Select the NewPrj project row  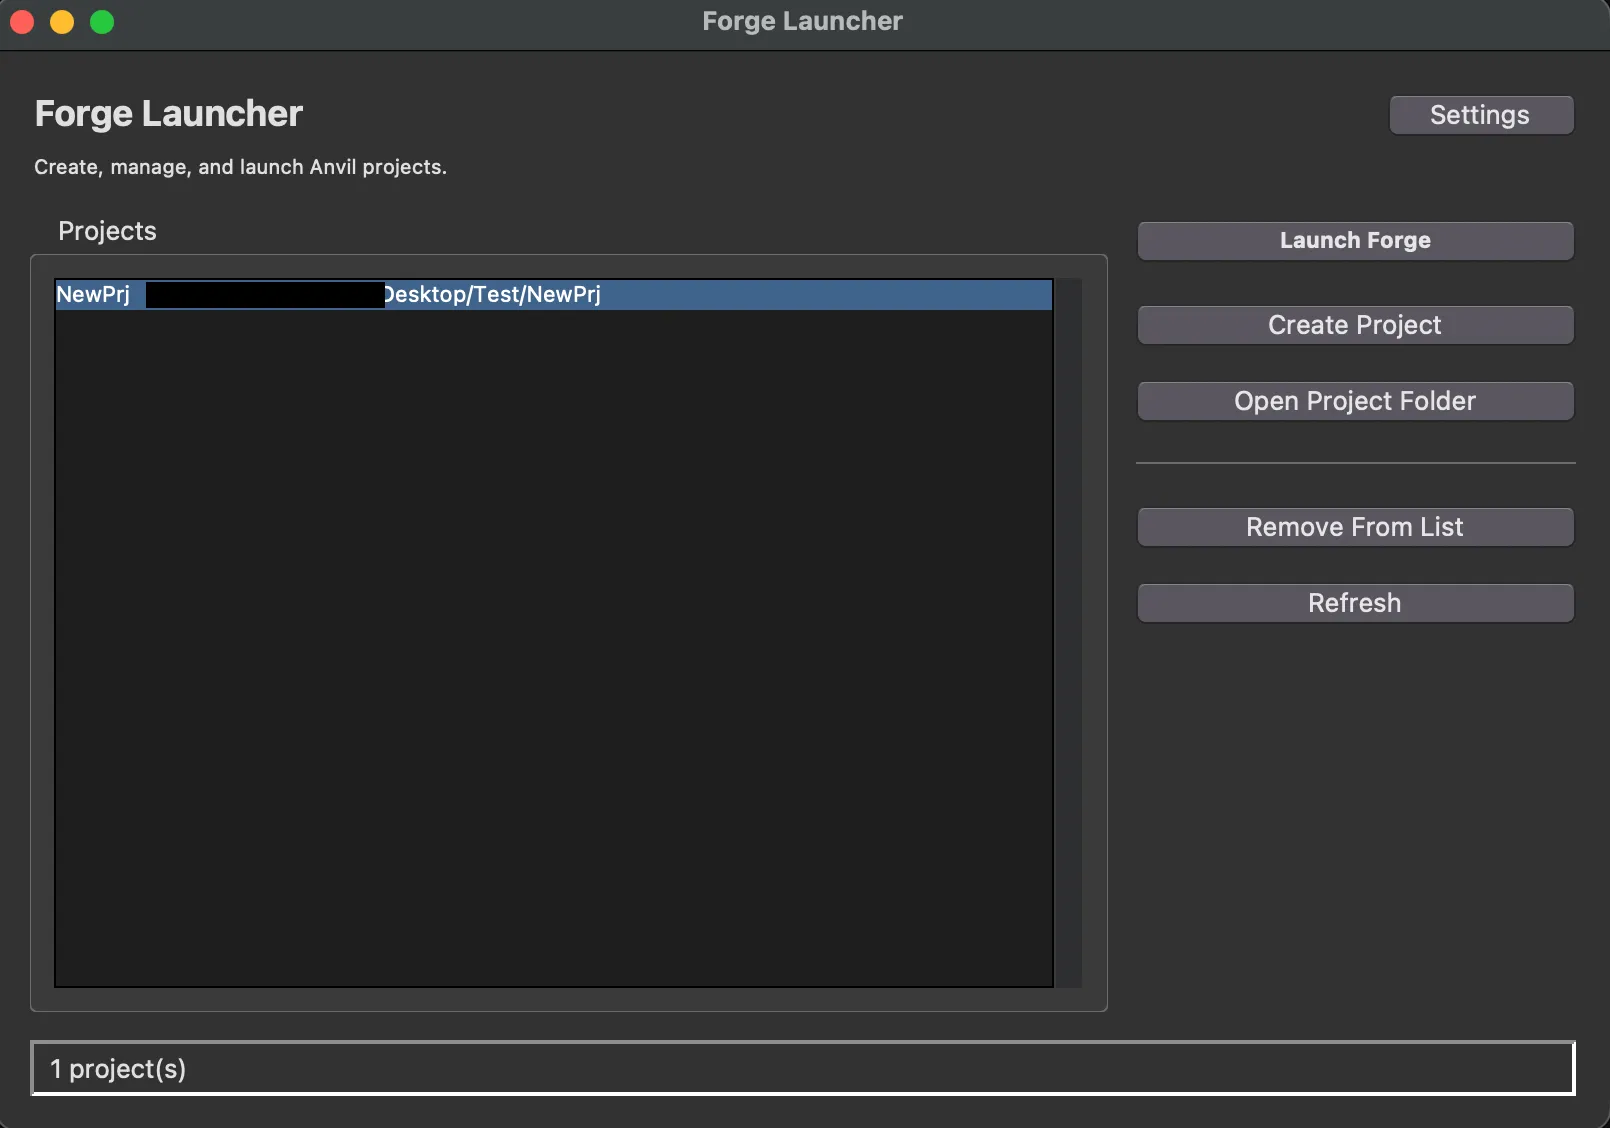click(553, 295)
